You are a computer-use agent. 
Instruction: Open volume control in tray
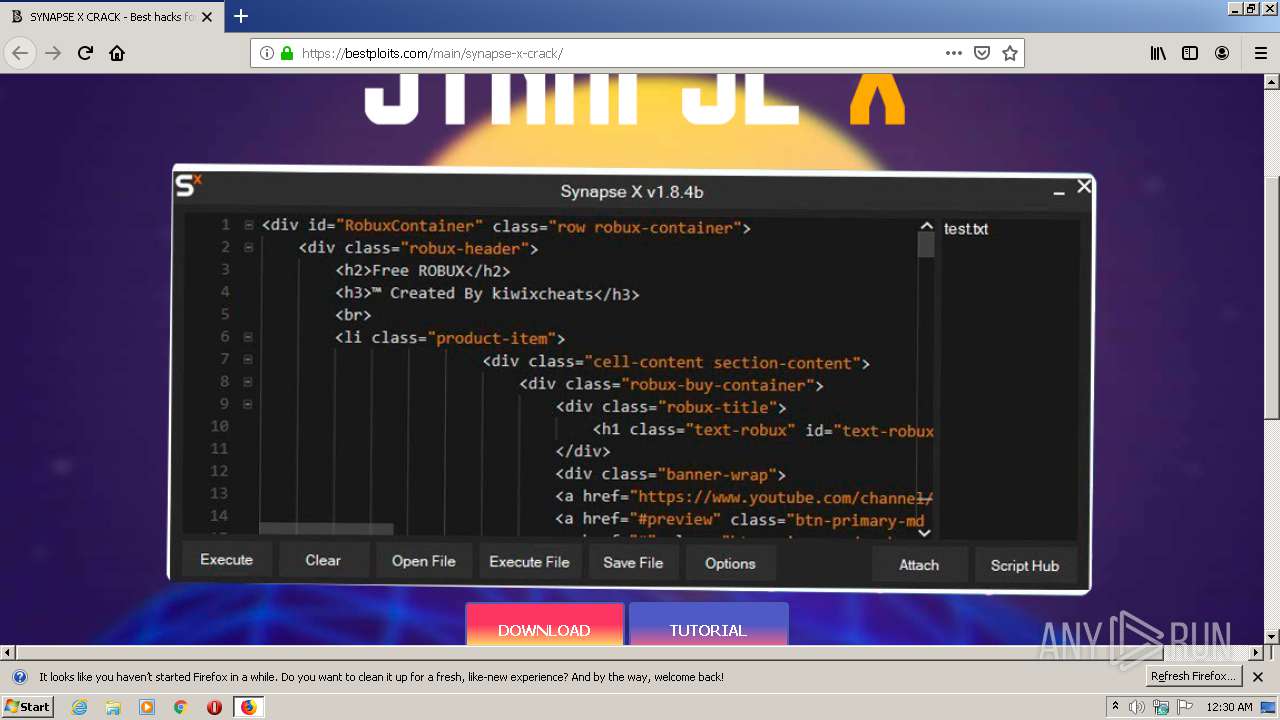1137,707
